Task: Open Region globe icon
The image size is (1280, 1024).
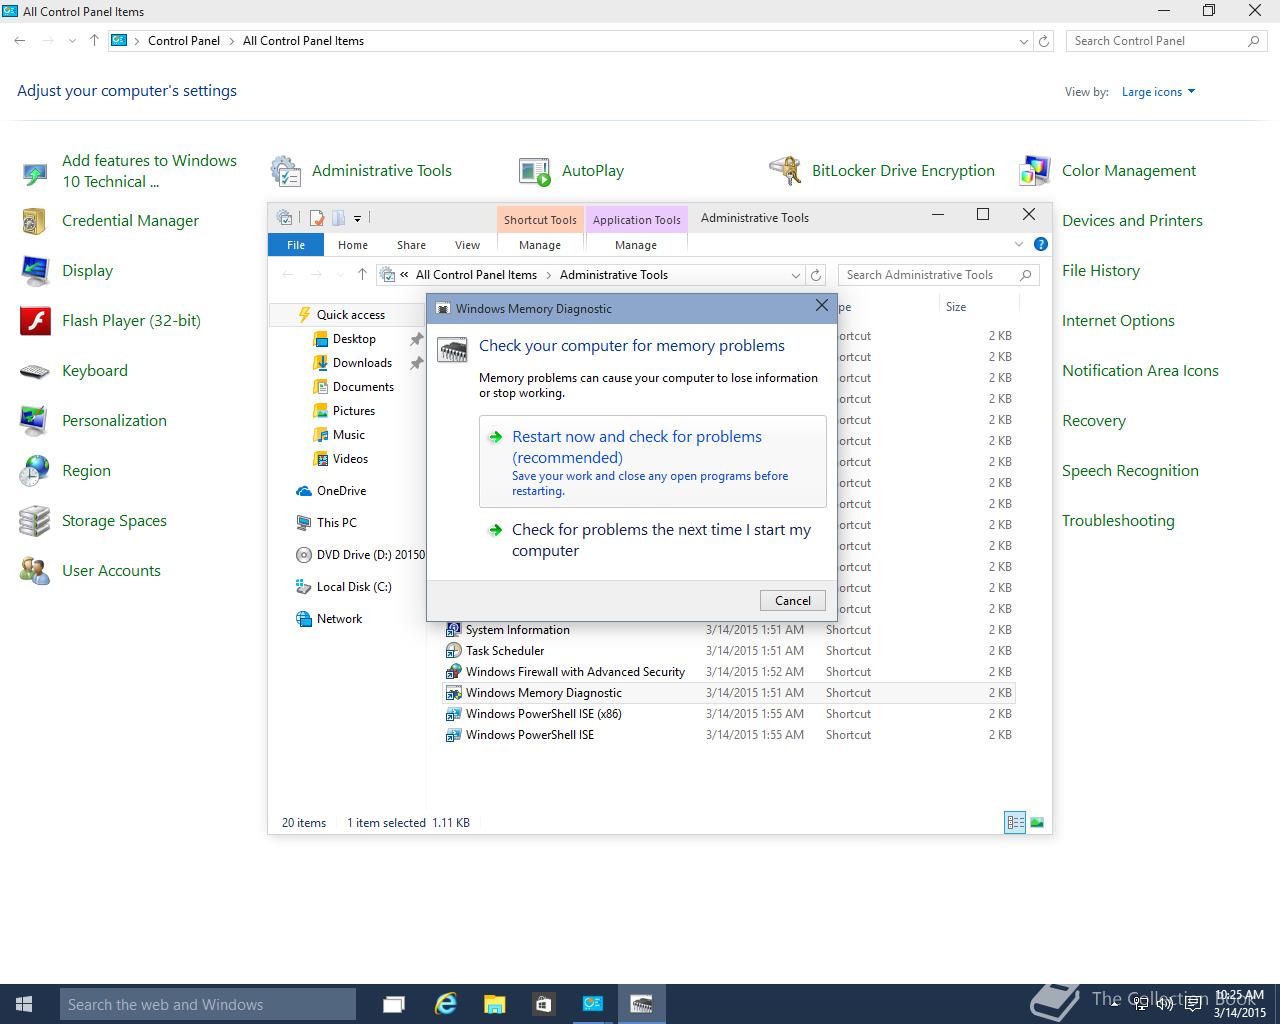Action: pyautogui.click(x=35, y=471)
